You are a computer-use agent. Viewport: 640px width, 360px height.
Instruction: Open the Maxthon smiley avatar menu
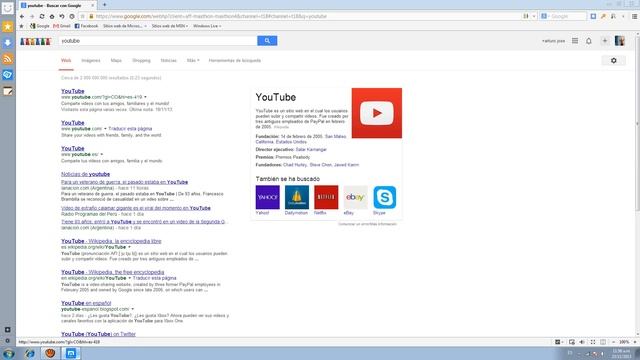click(x=8, y=8)
